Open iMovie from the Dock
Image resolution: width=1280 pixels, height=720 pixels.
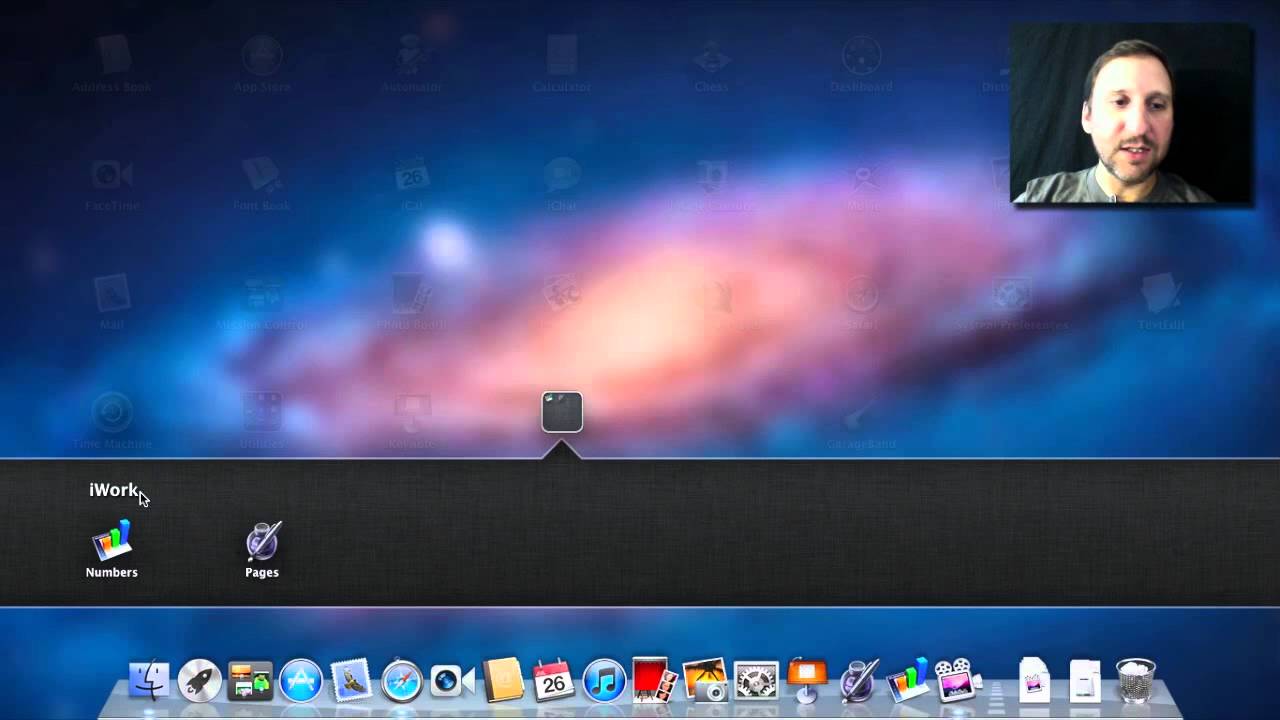(x=958, y=680)
